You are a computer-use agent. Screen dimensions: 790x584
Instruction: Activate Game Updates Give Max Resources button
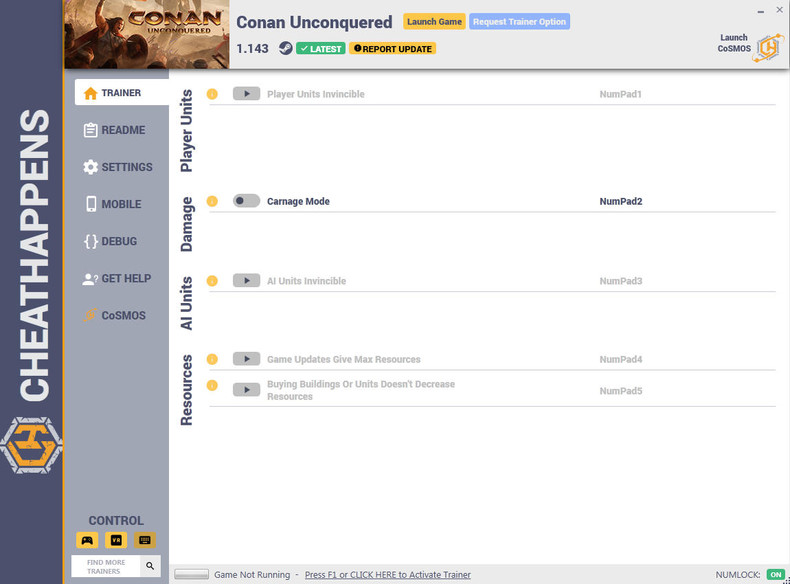tap(246, 359)
